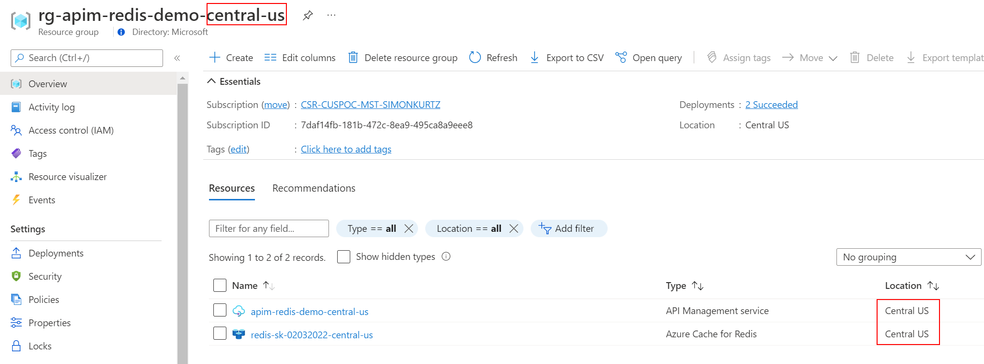Click the Tags sidebar icon

point(17,154)
